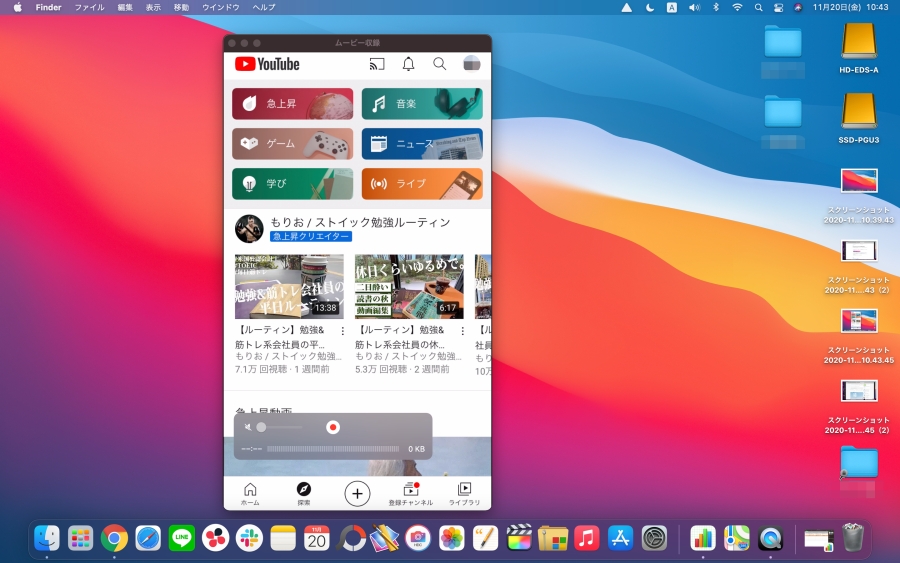This screenshot has width=900, height=563.
Task: Open the 編集 menu
Action: pyautogui.click(x=125, y=7)
